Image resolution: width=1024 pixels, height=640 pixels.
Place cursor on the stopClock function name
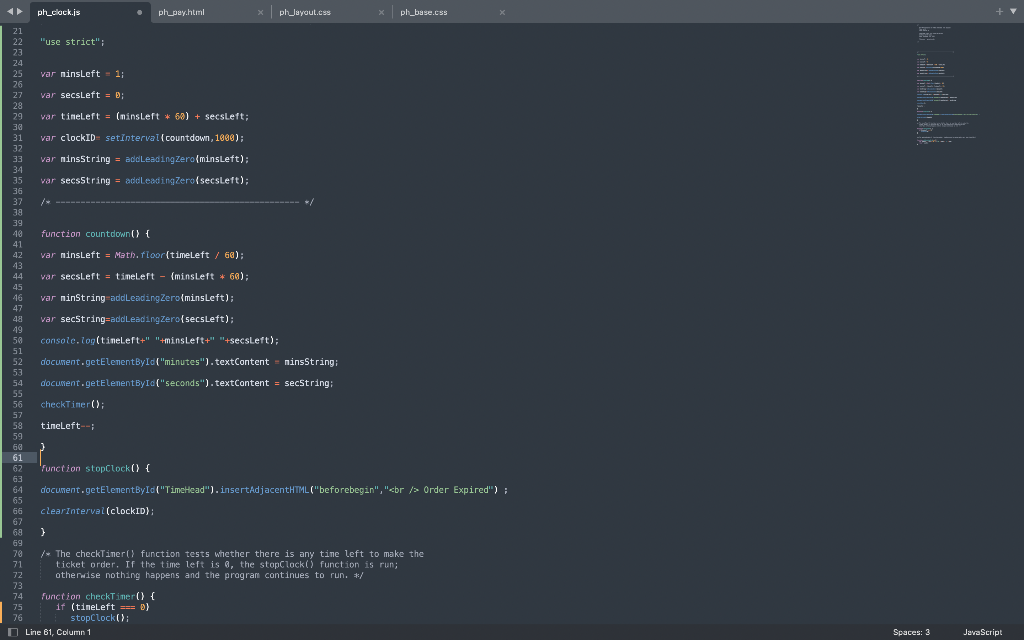coord(108,468)
